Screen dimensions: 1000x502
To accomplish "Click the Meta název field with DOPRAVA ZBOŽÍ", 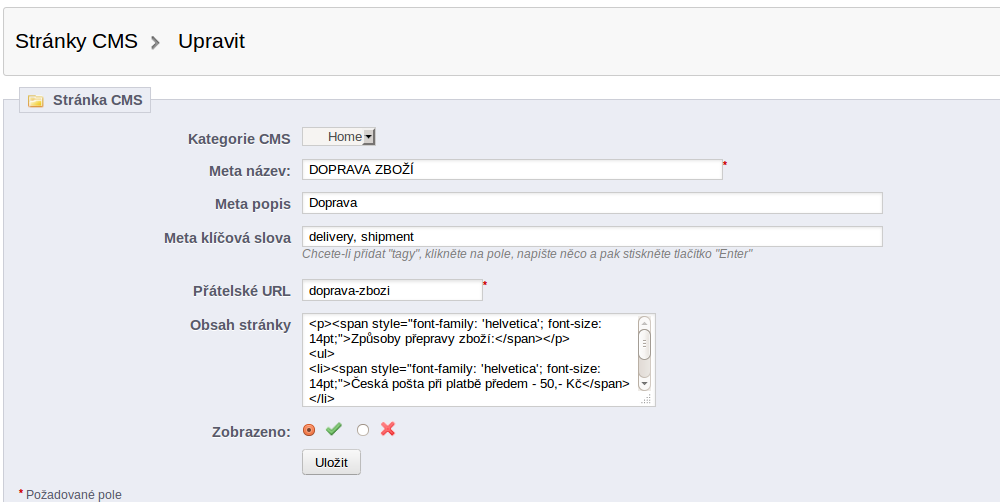I will pyautogui.click(x=512, y=170).
